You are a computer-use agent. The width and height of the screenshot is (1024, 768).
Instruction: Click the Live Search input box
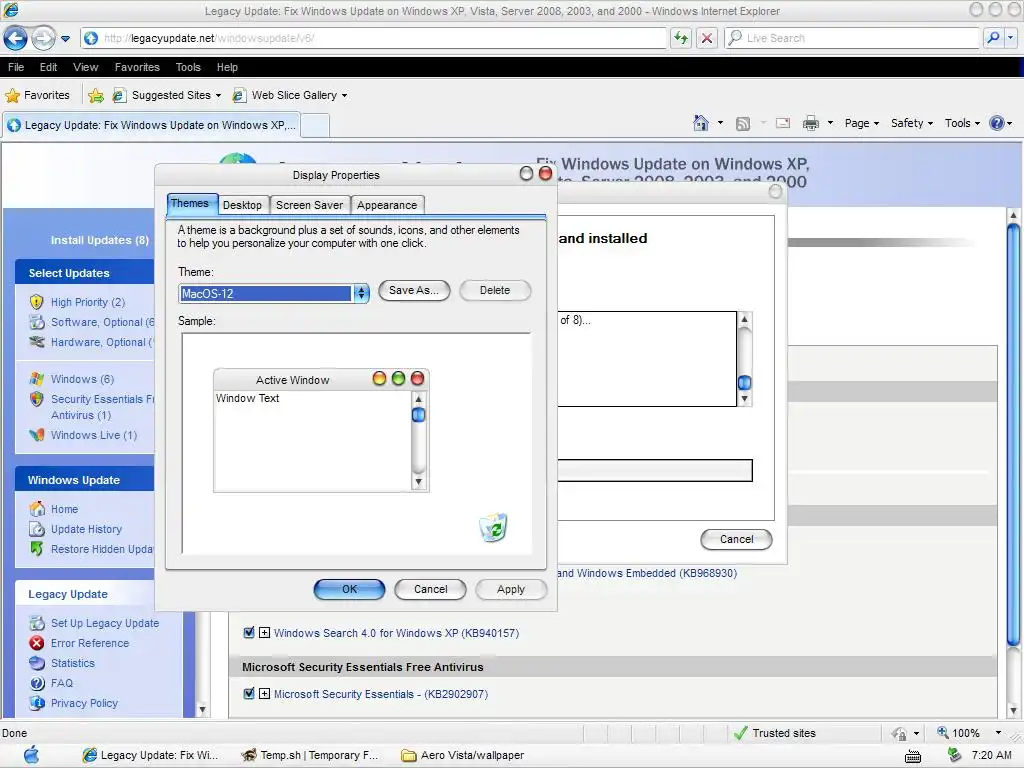click(x=852, y=38)
